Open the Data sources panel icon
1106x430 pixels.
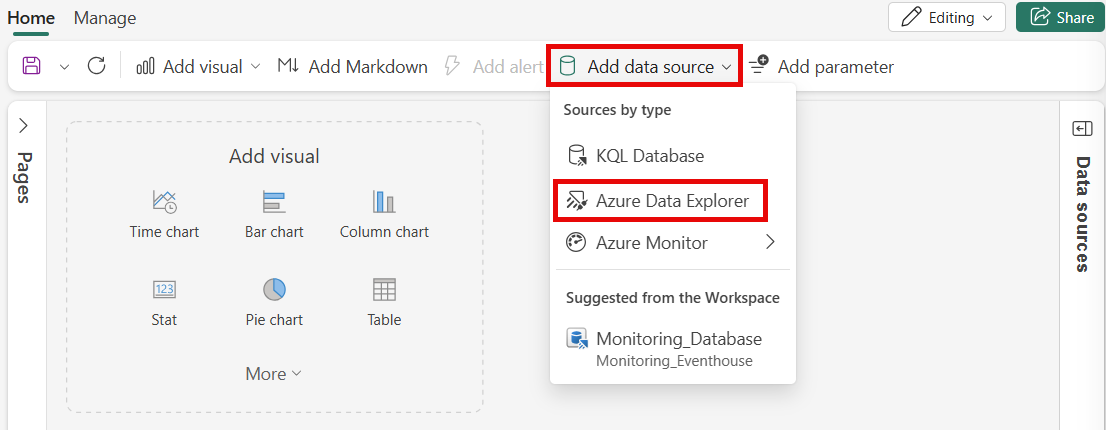pyautogui.click(x=1082, y=128)
